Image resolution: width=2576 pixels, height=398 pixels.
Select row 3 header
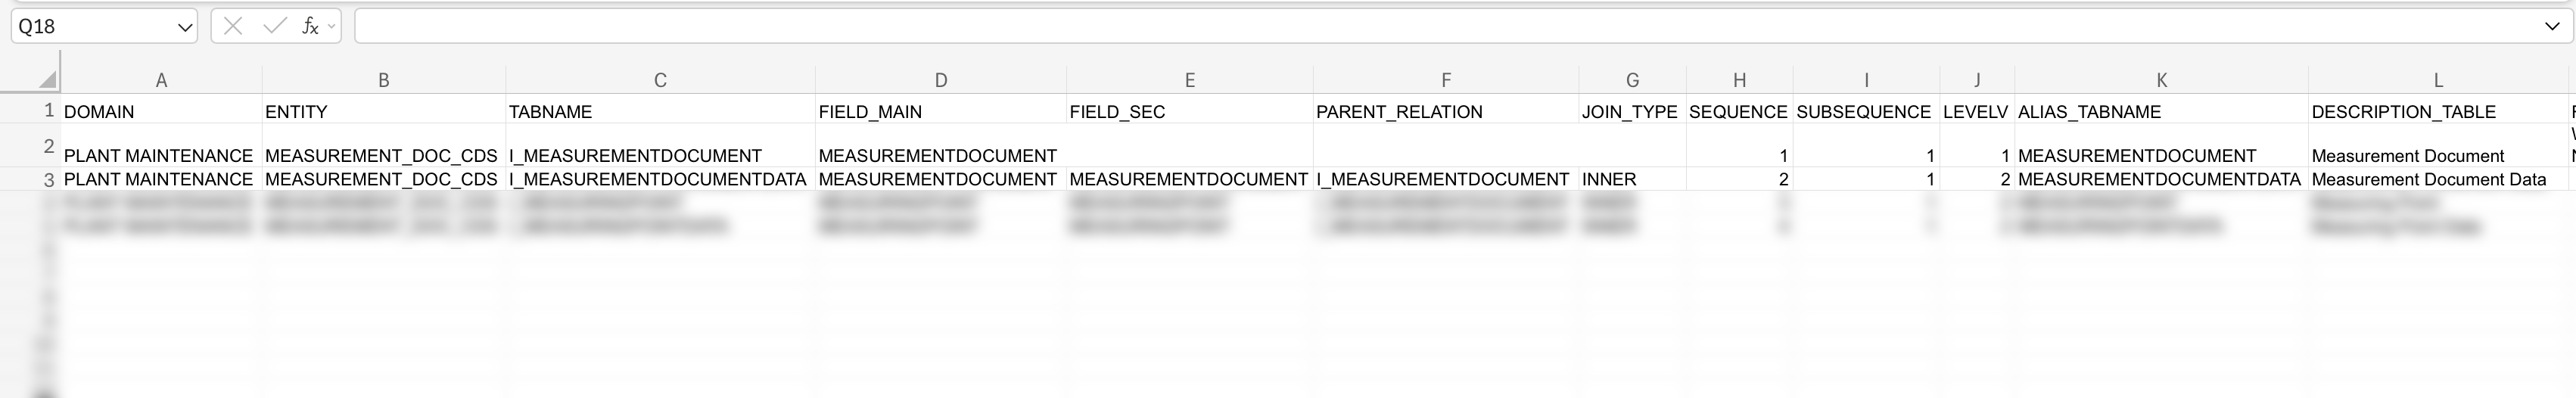[47, 180]
